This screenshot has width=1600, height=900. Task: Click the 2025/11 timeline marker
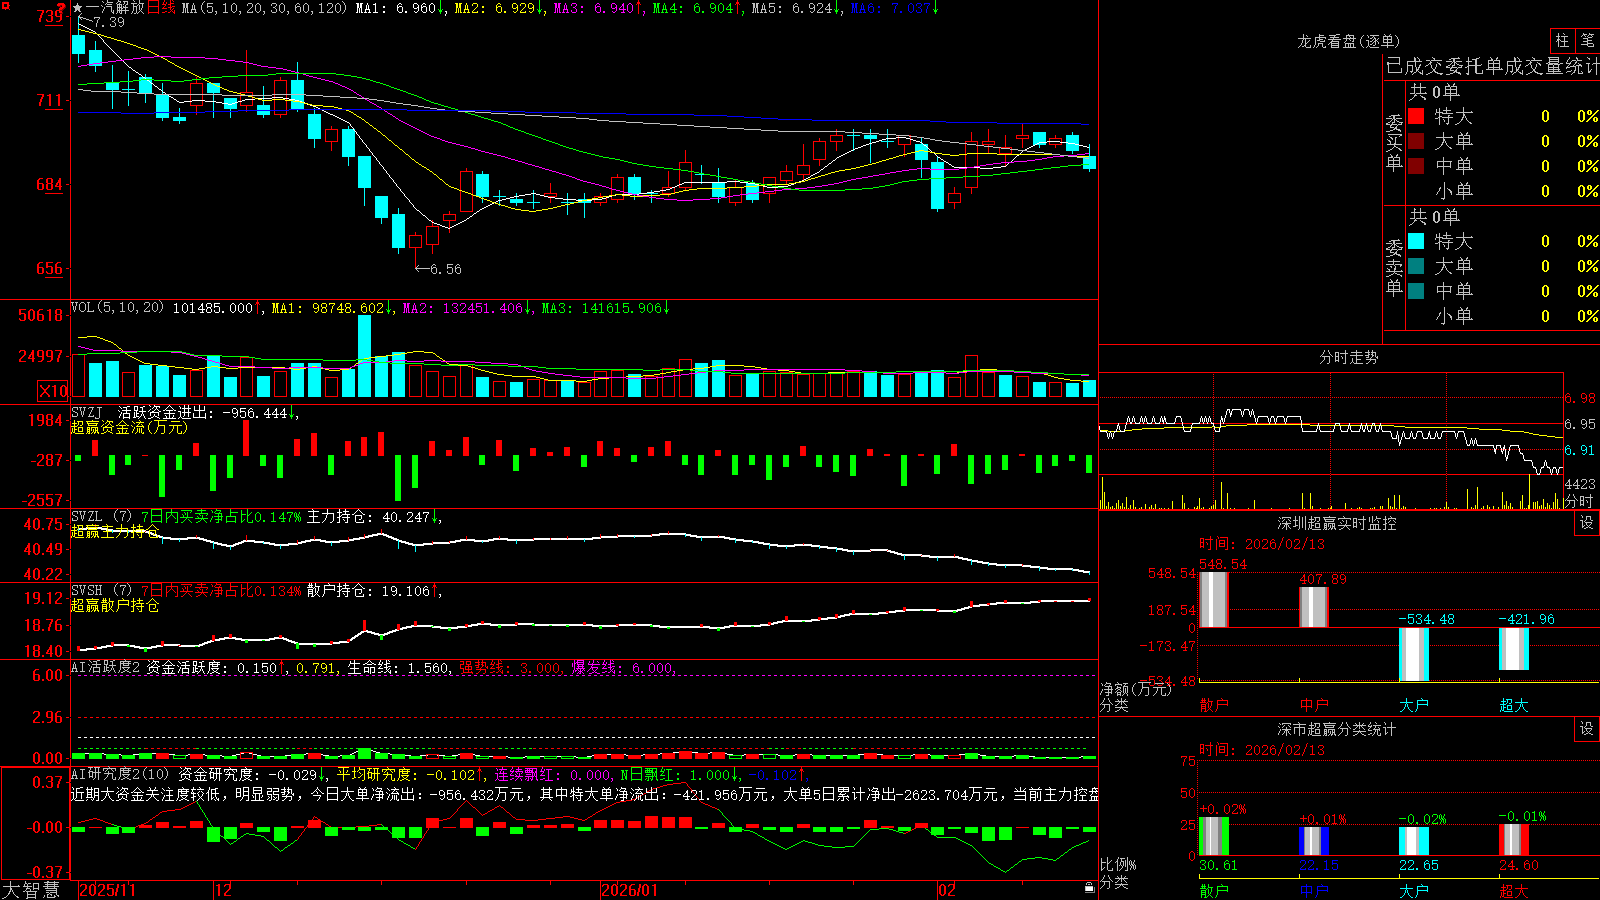[x=107, y=890]
